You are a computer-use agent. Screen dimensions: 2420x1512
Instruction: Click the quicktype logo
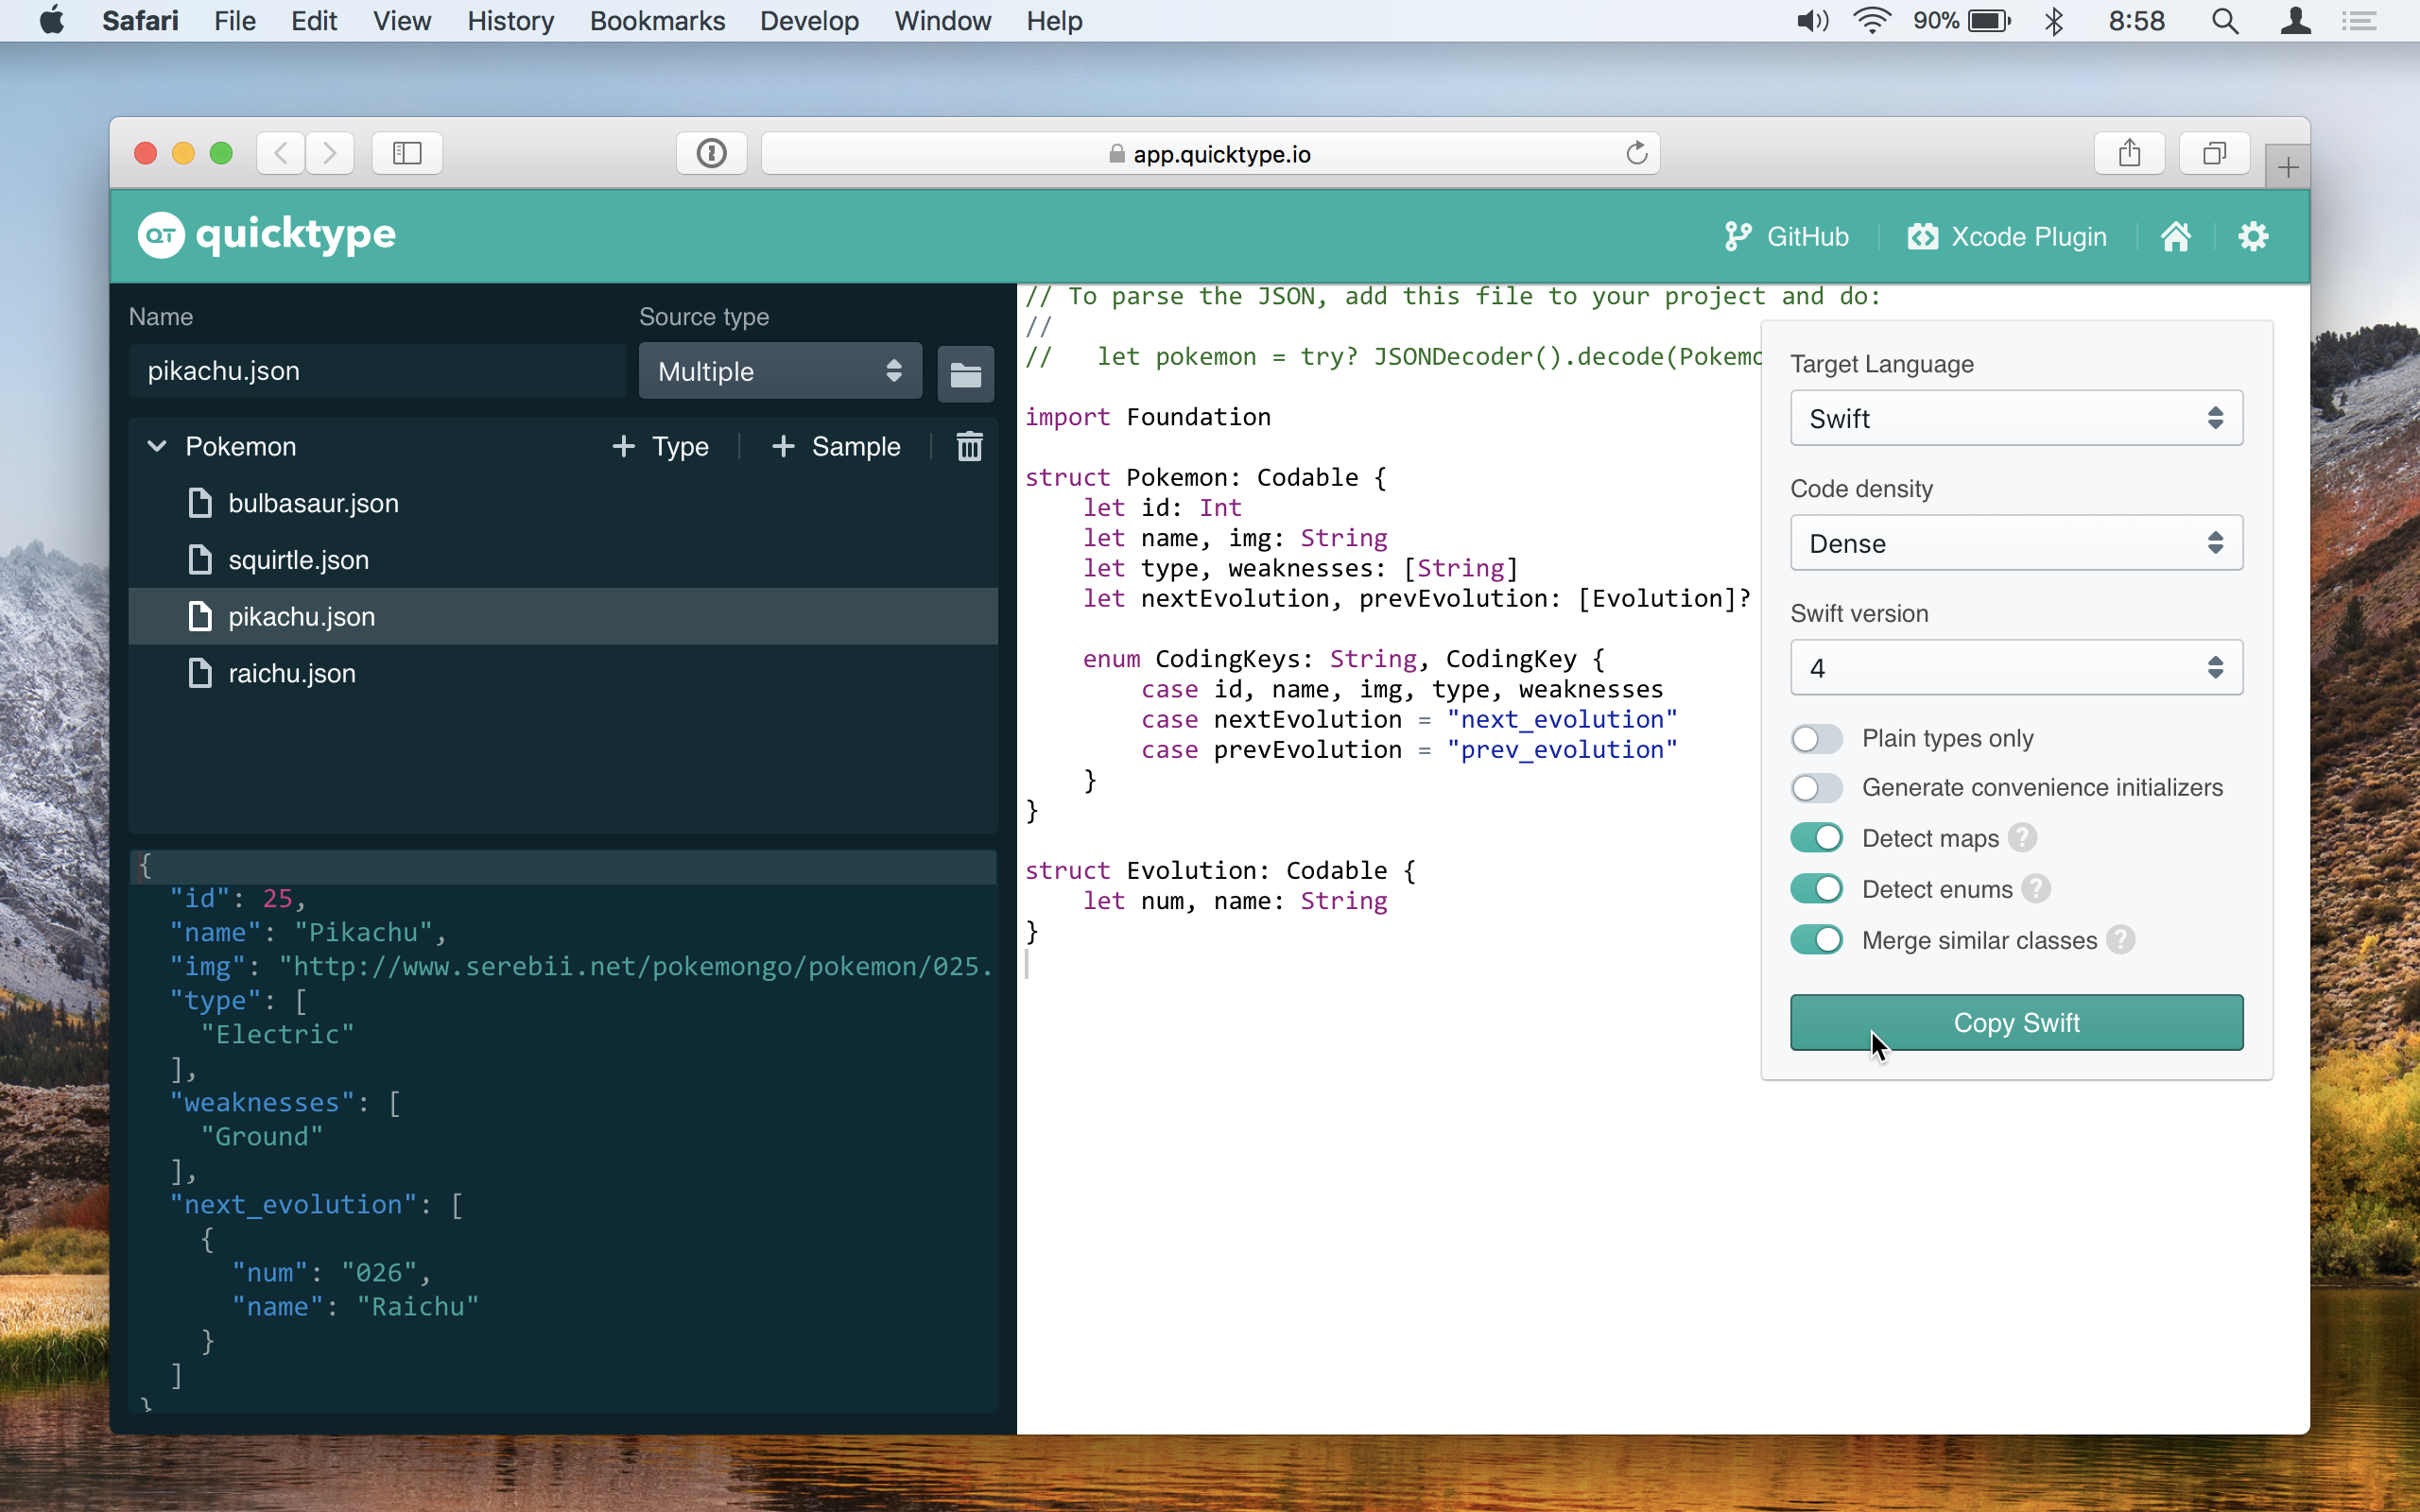pyautogui.click(x=266, y=234)
